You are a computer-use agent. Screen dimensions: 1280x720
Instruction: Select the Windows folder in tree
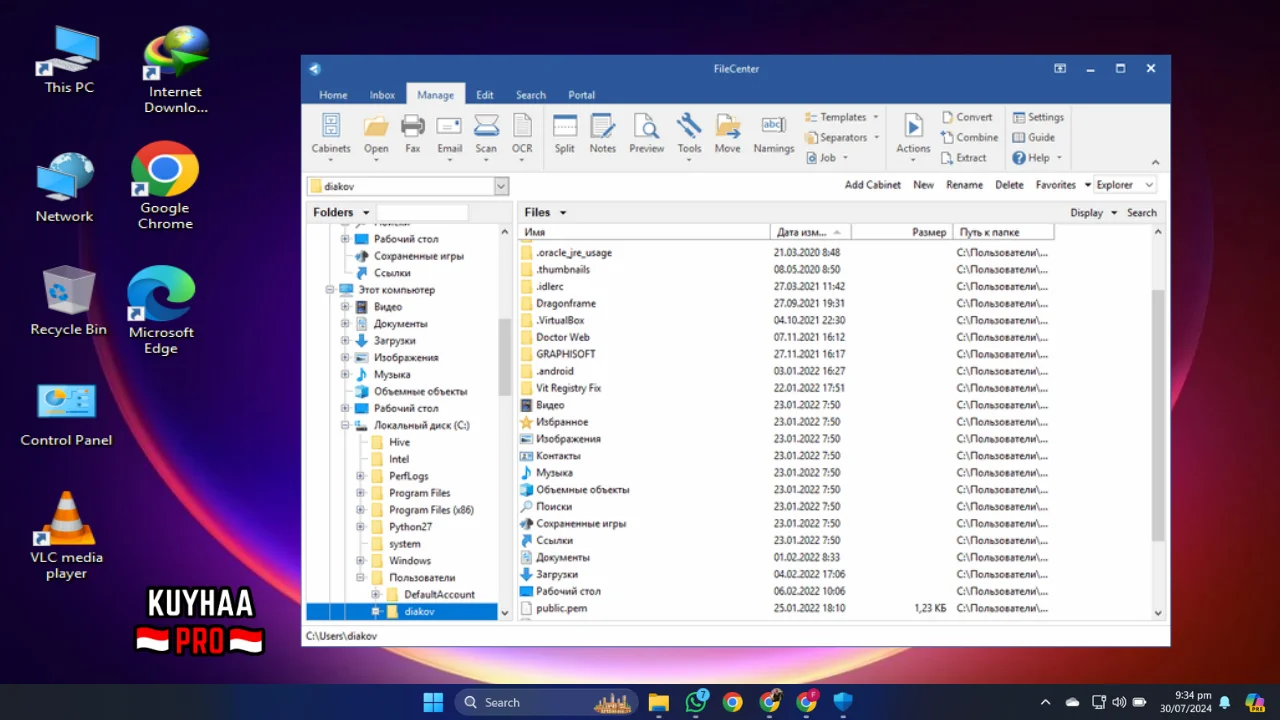click(409, 560)
